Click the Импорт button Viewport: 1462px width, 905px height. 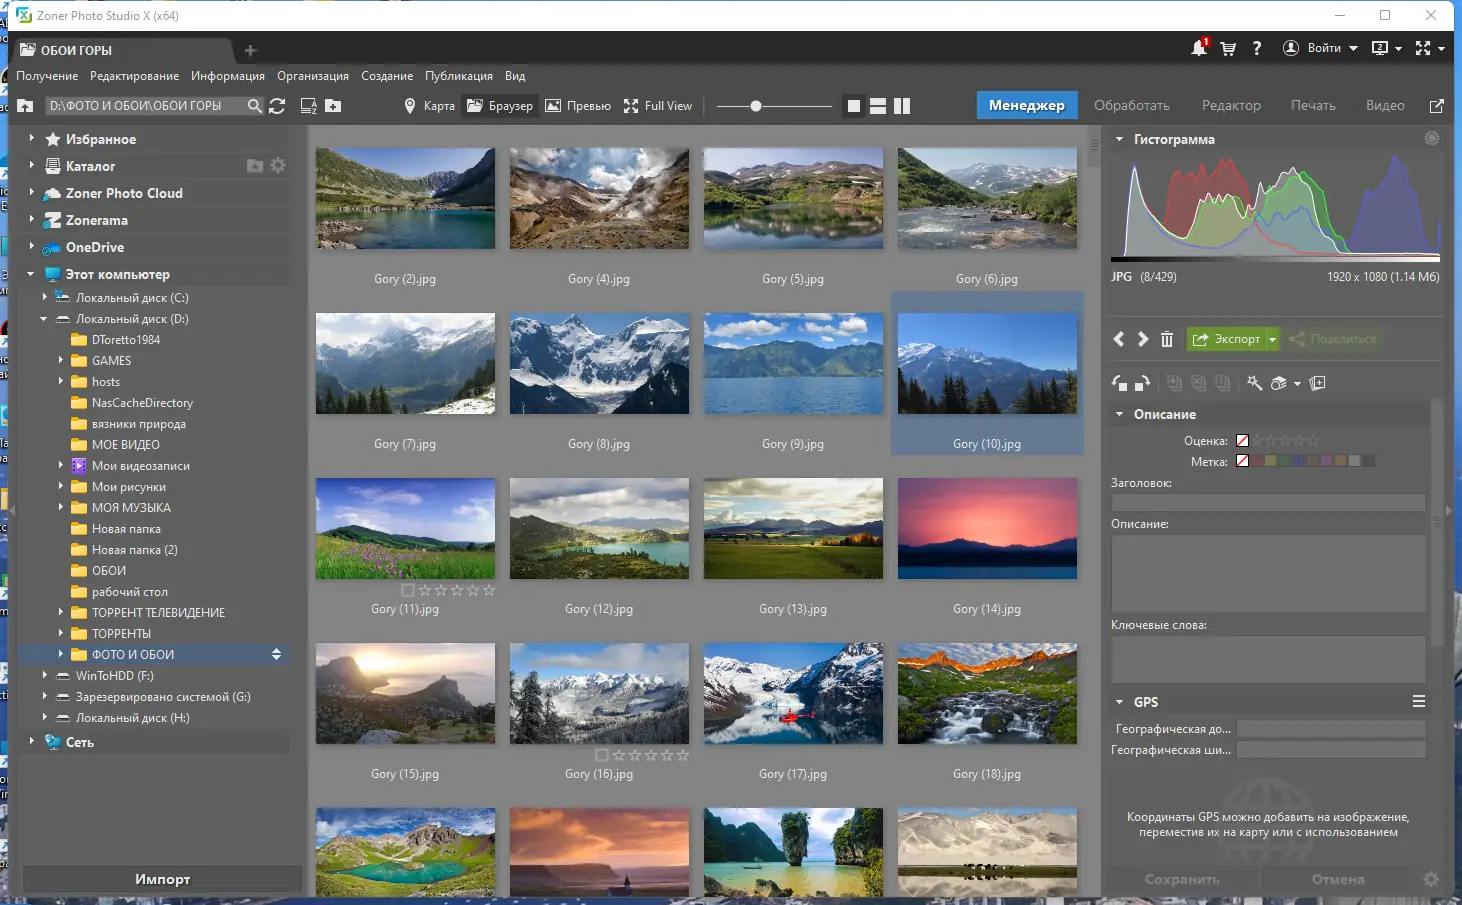(161, 878)
